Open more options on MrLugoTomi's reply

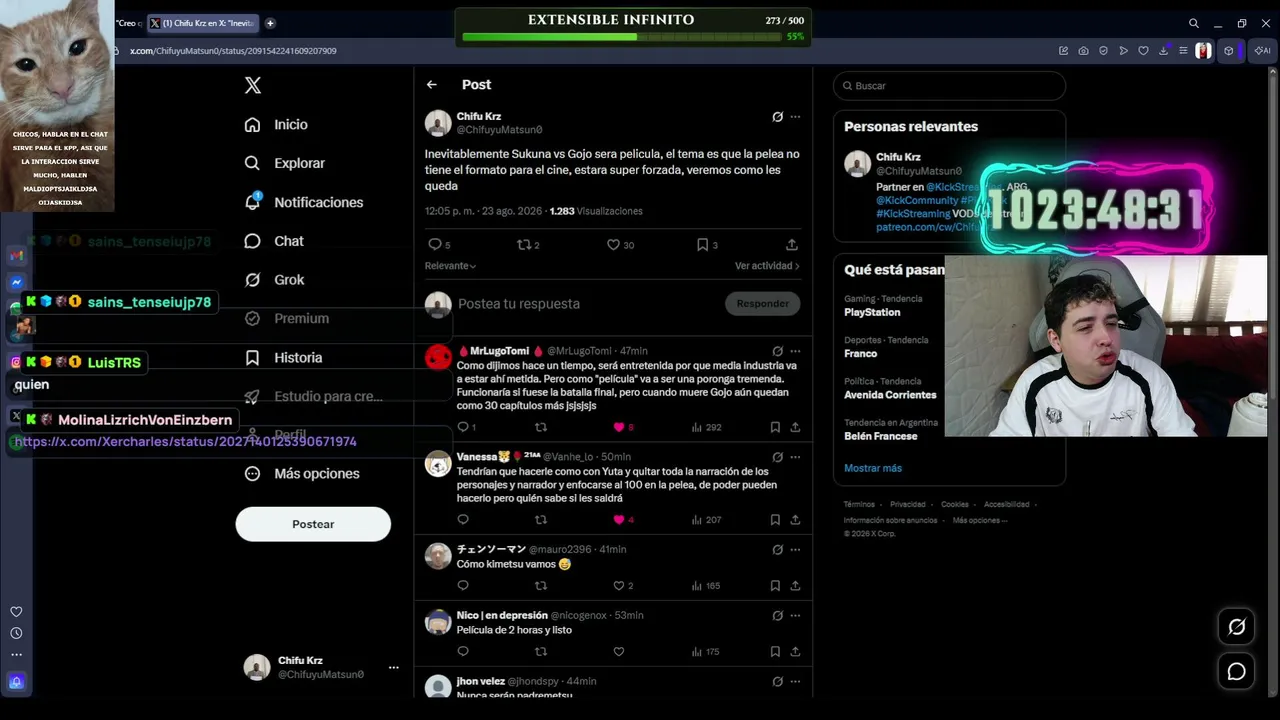coord(795,351)
